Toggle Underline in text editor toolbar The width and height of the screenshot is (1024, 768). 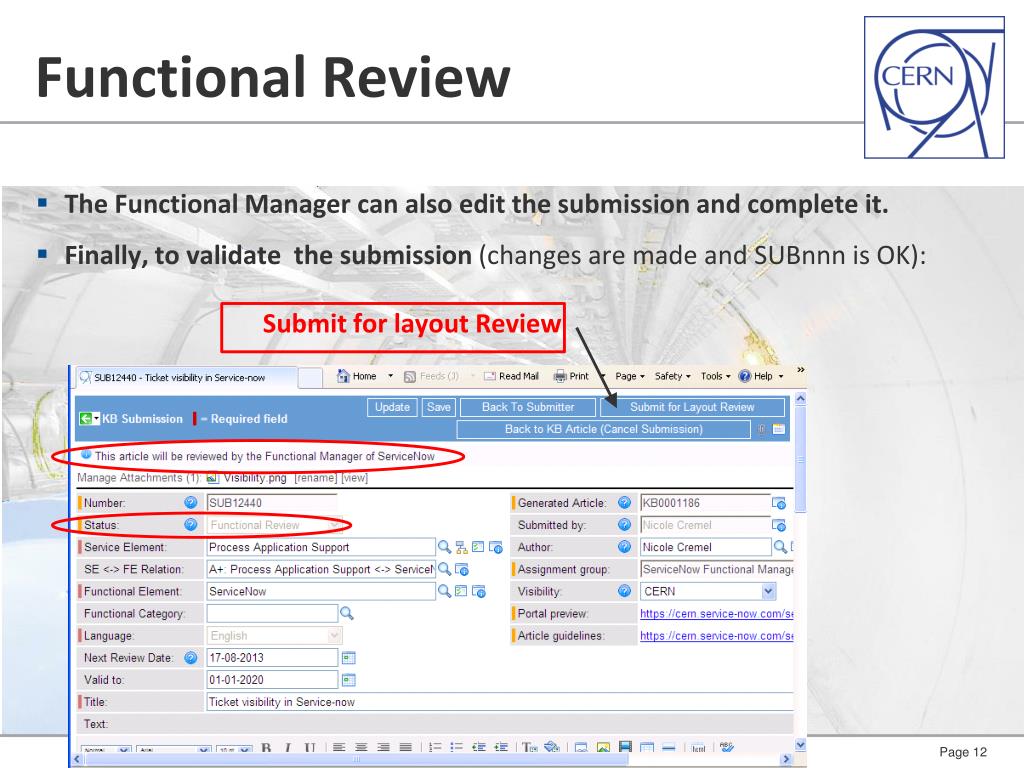(x=310, y=748)
